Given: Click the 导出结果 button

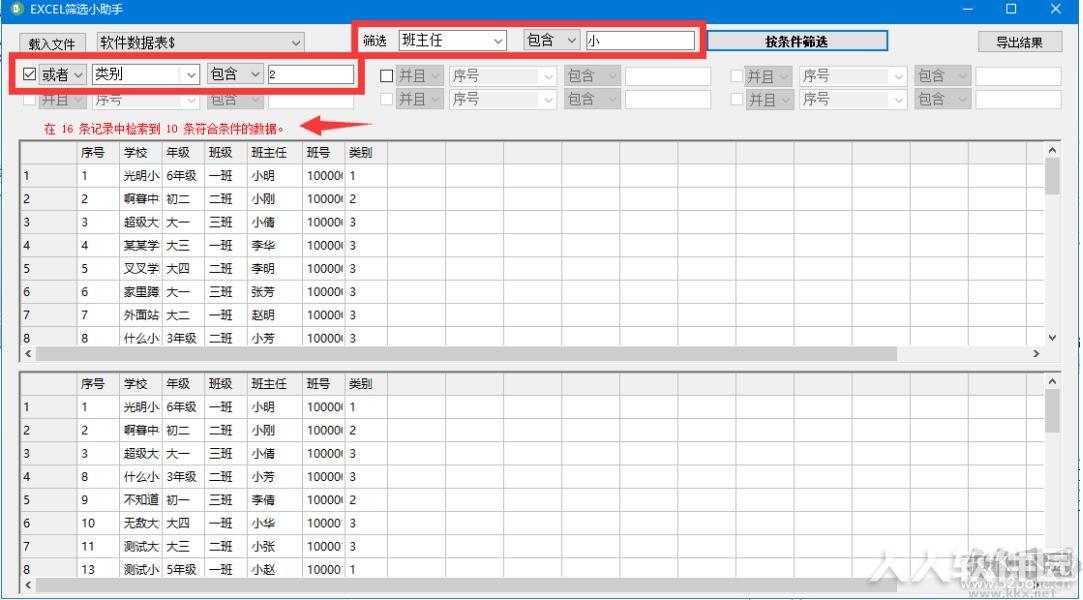Looking at the screenshot, I should coord(1019,42).
